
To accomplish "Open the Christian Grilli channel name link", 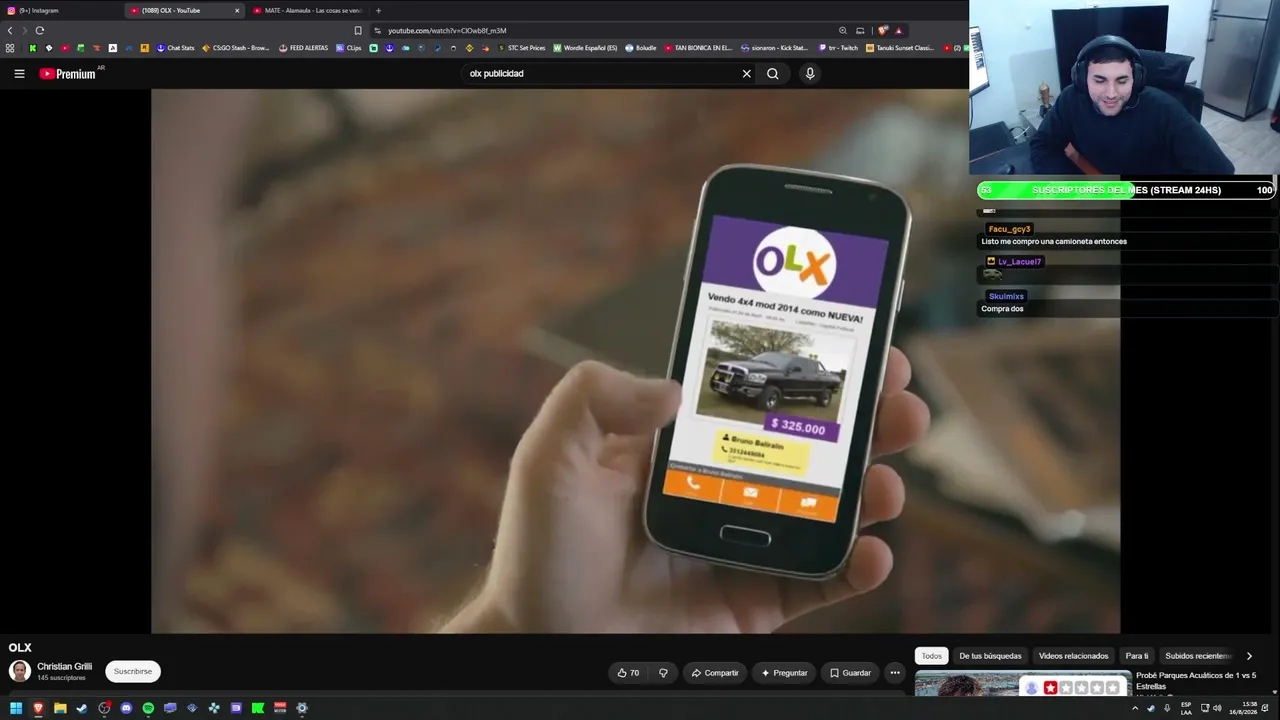I will [64, 666].
